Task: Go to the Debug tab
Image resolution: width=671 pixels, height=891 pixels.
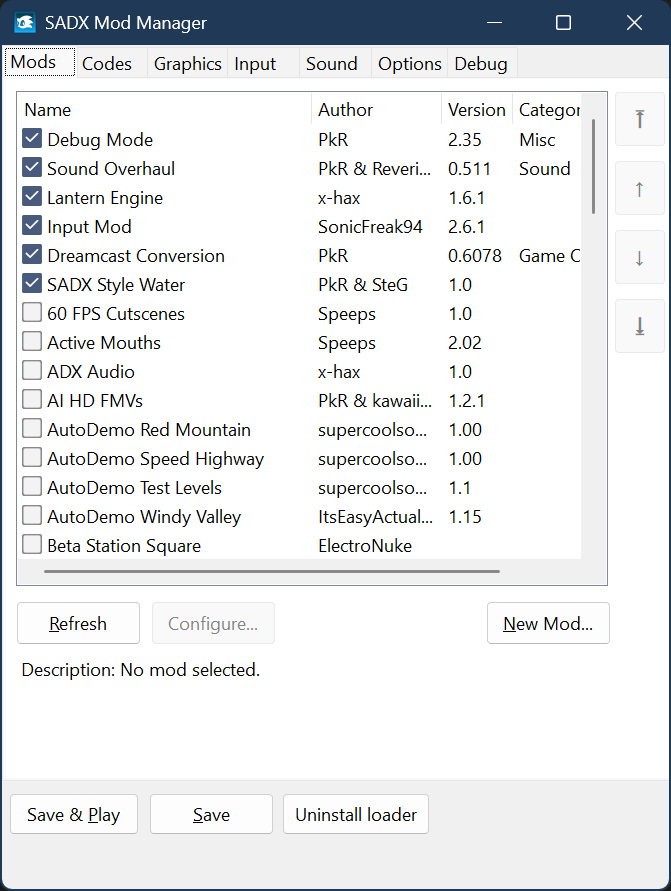Action: tap(481, 63)
